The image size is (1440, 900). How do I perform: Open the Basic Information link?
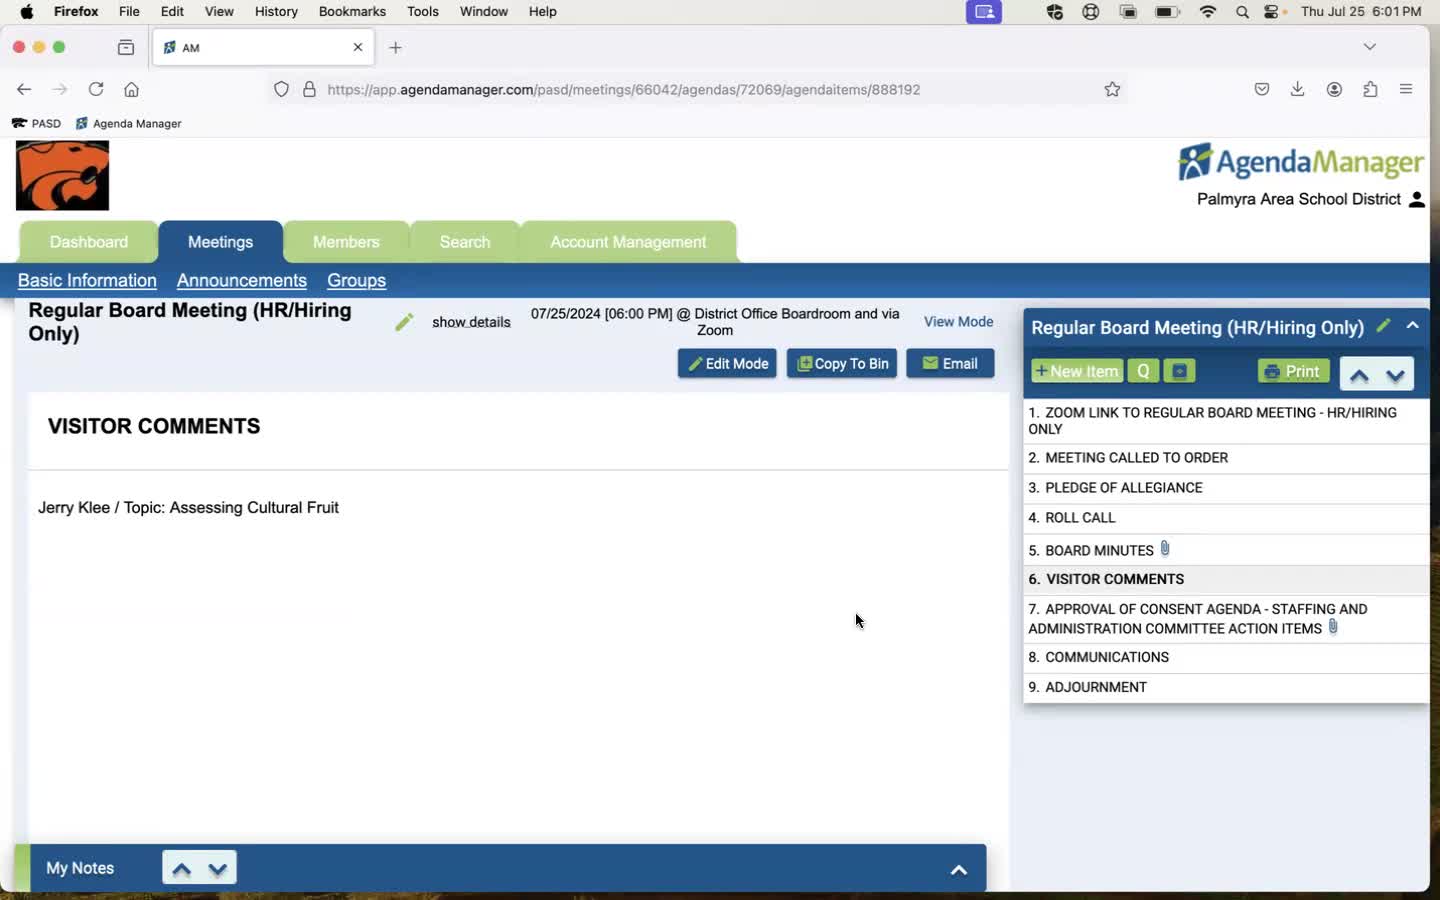point(87,281)
